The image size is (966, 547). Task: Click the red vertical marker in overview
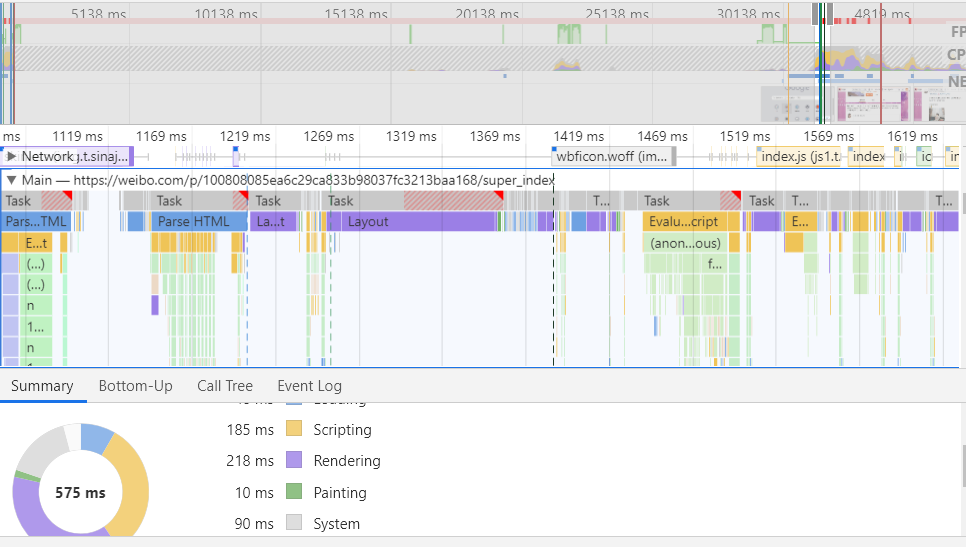point(880,64)
